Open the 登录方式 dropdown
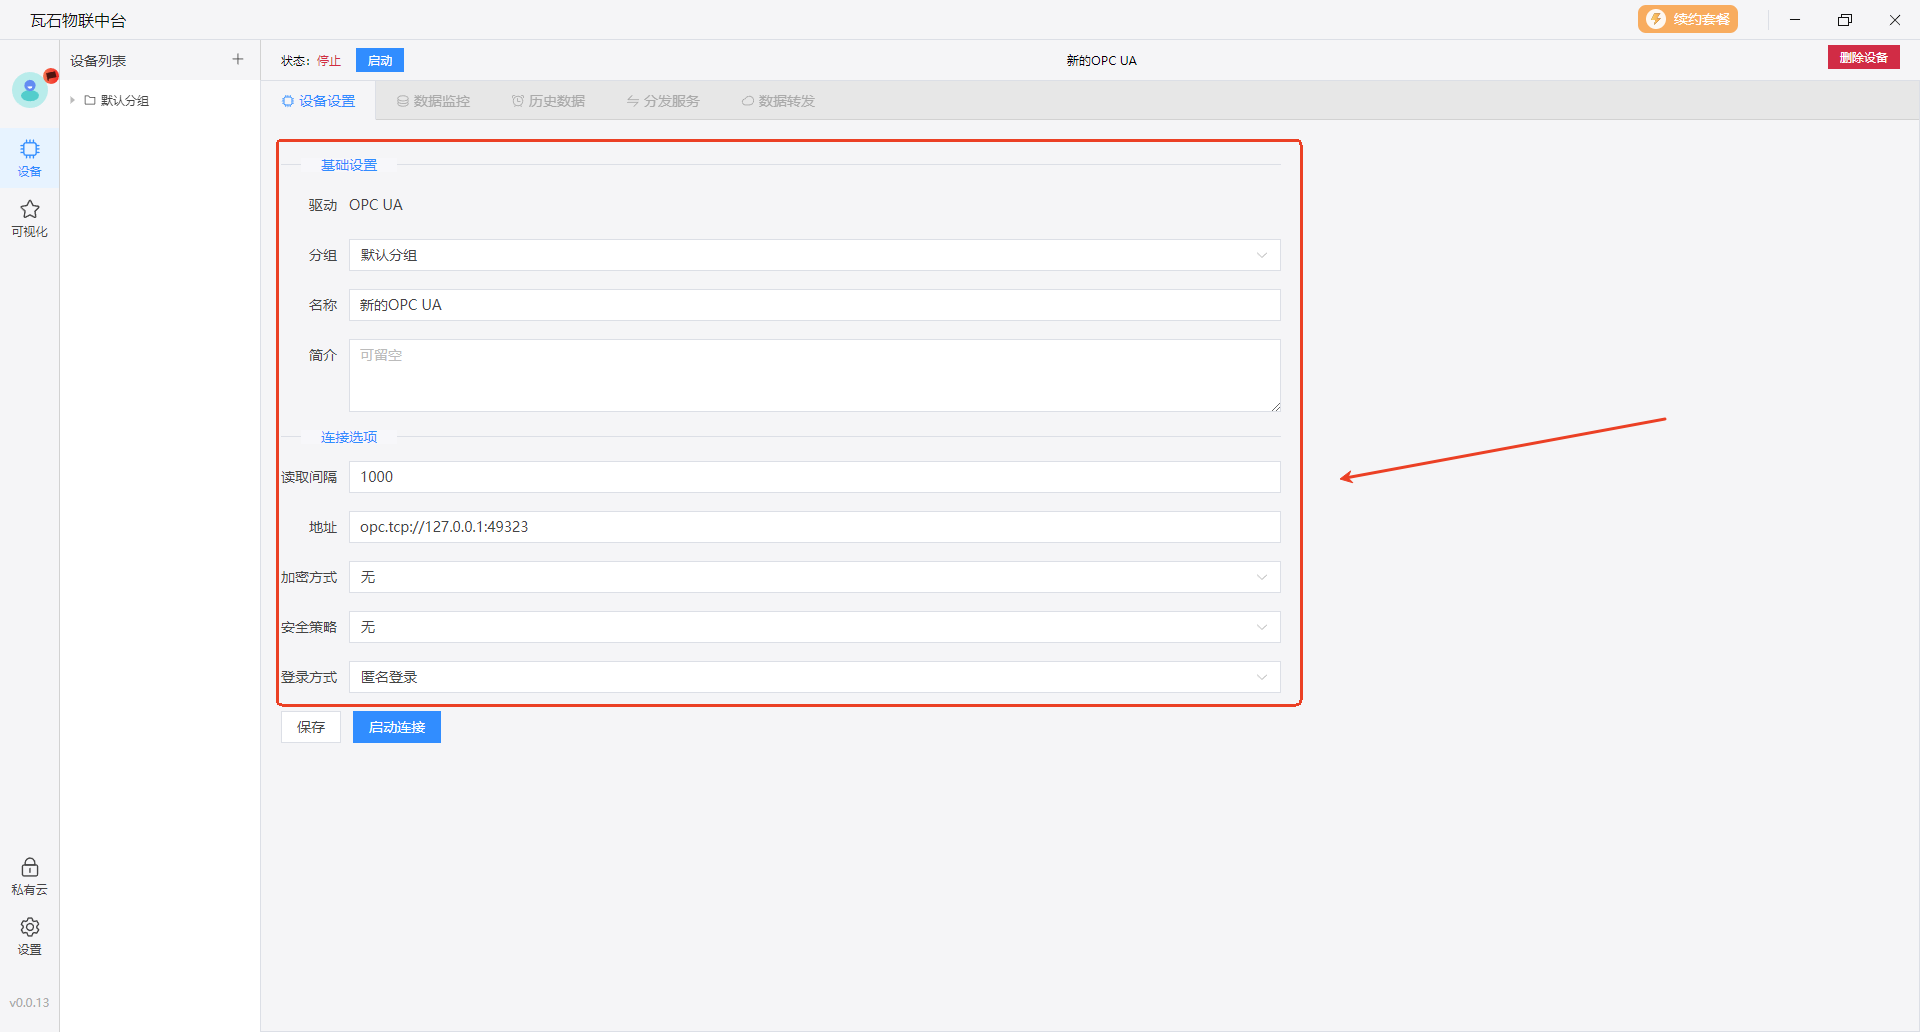The height and width of the screenshot is (1032, 1920). (813, 677)
